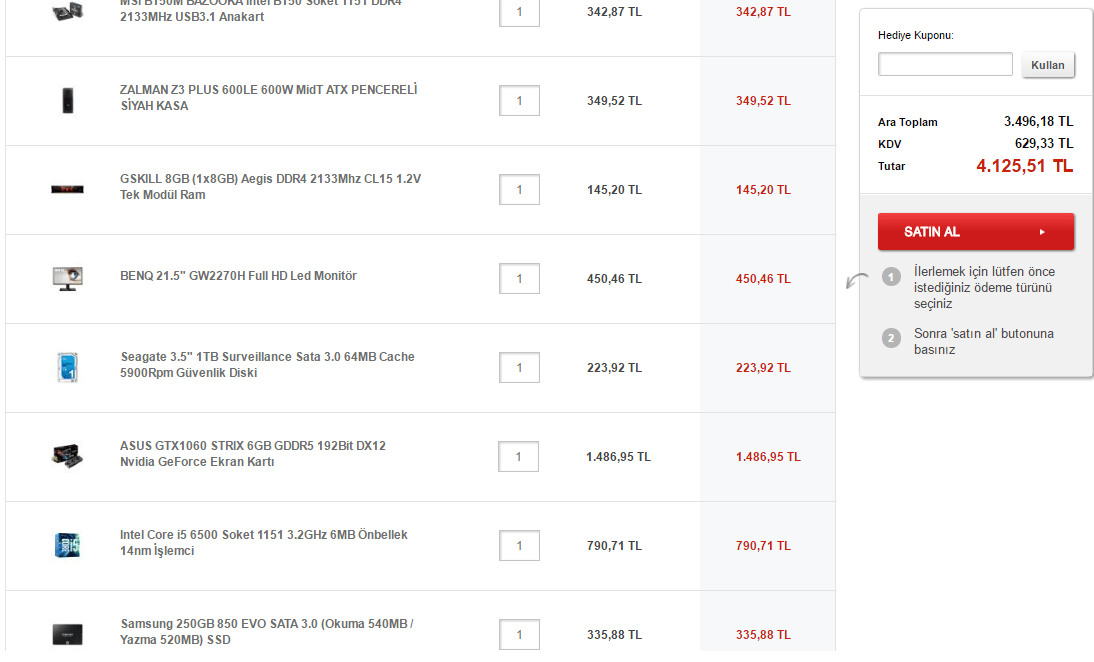Image resolution: width=1094 pixels, height=662 pixels.
Task: Select quantity box for BENQ monitor
Action: (519, 278)
